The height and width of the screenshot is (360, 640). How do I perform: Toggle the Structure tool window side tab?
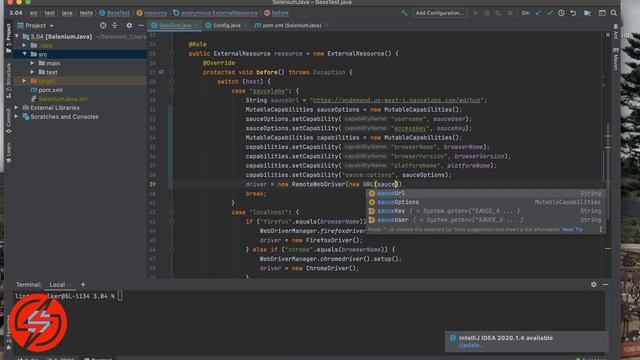coord(9,80)
